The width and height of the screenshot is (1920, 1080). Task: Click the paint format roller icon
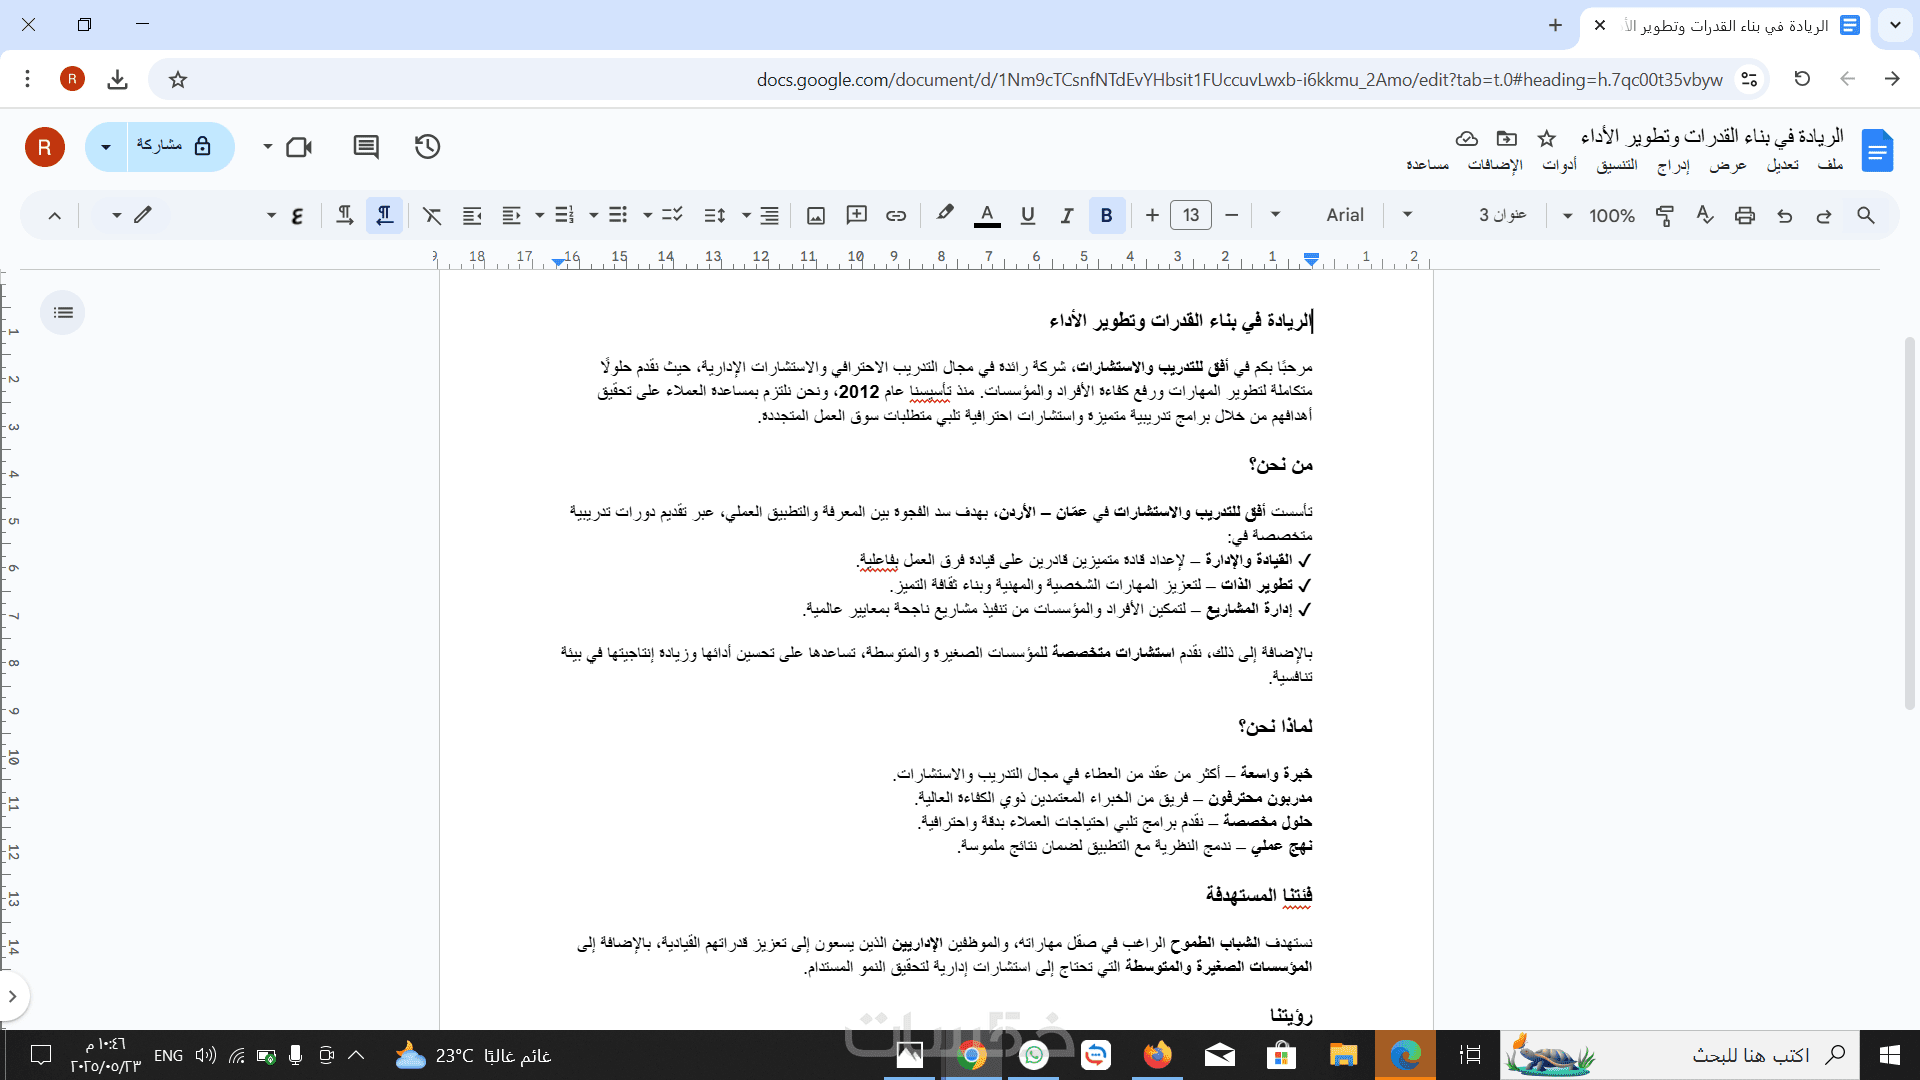click(x=1665, y=215)
